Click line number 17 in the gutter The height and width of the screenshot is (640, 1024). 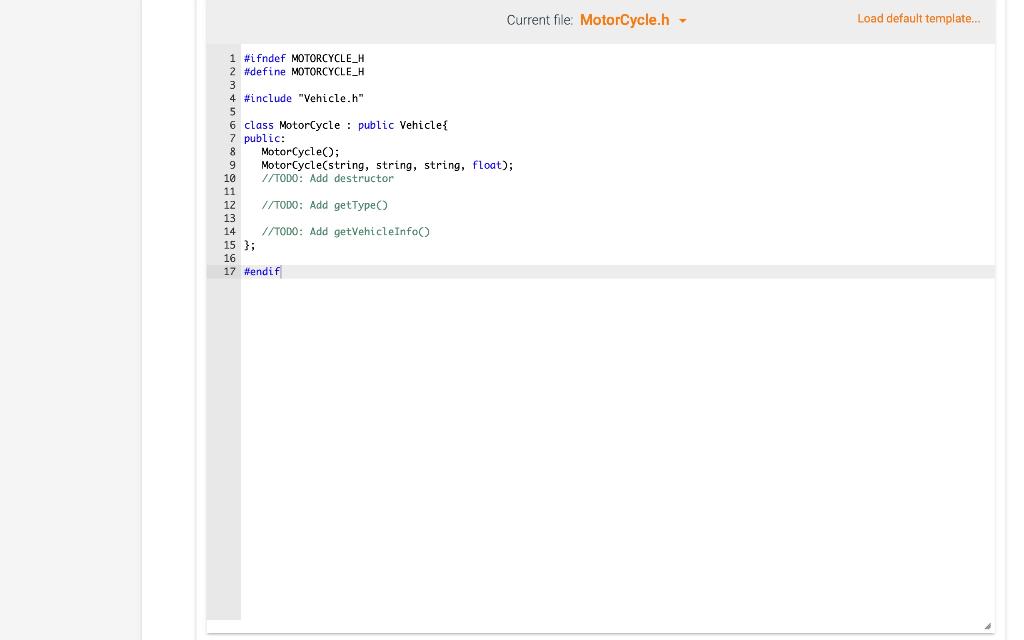[x=229, y=271]
